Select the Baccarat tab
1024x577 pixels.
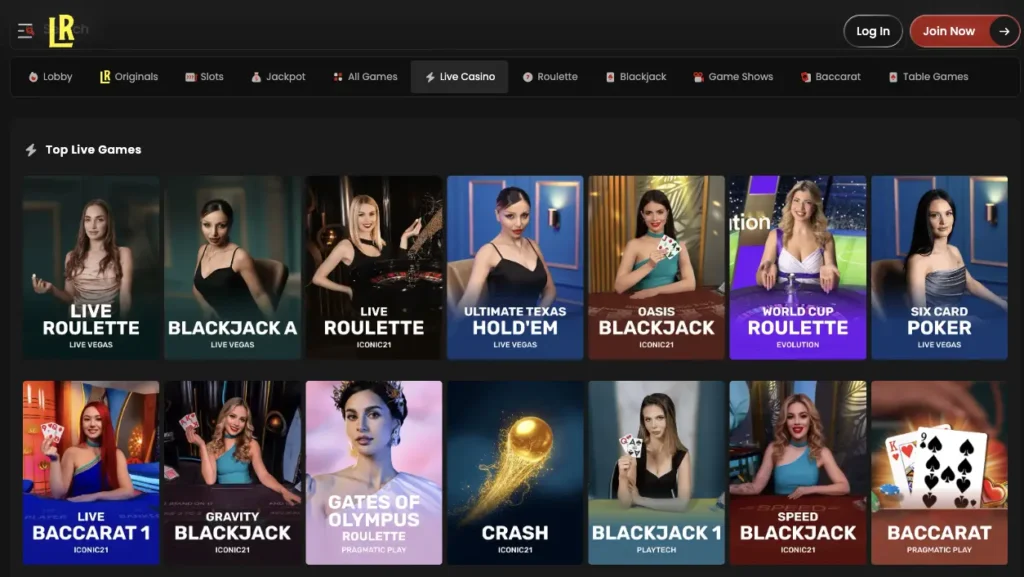point(831,77)
